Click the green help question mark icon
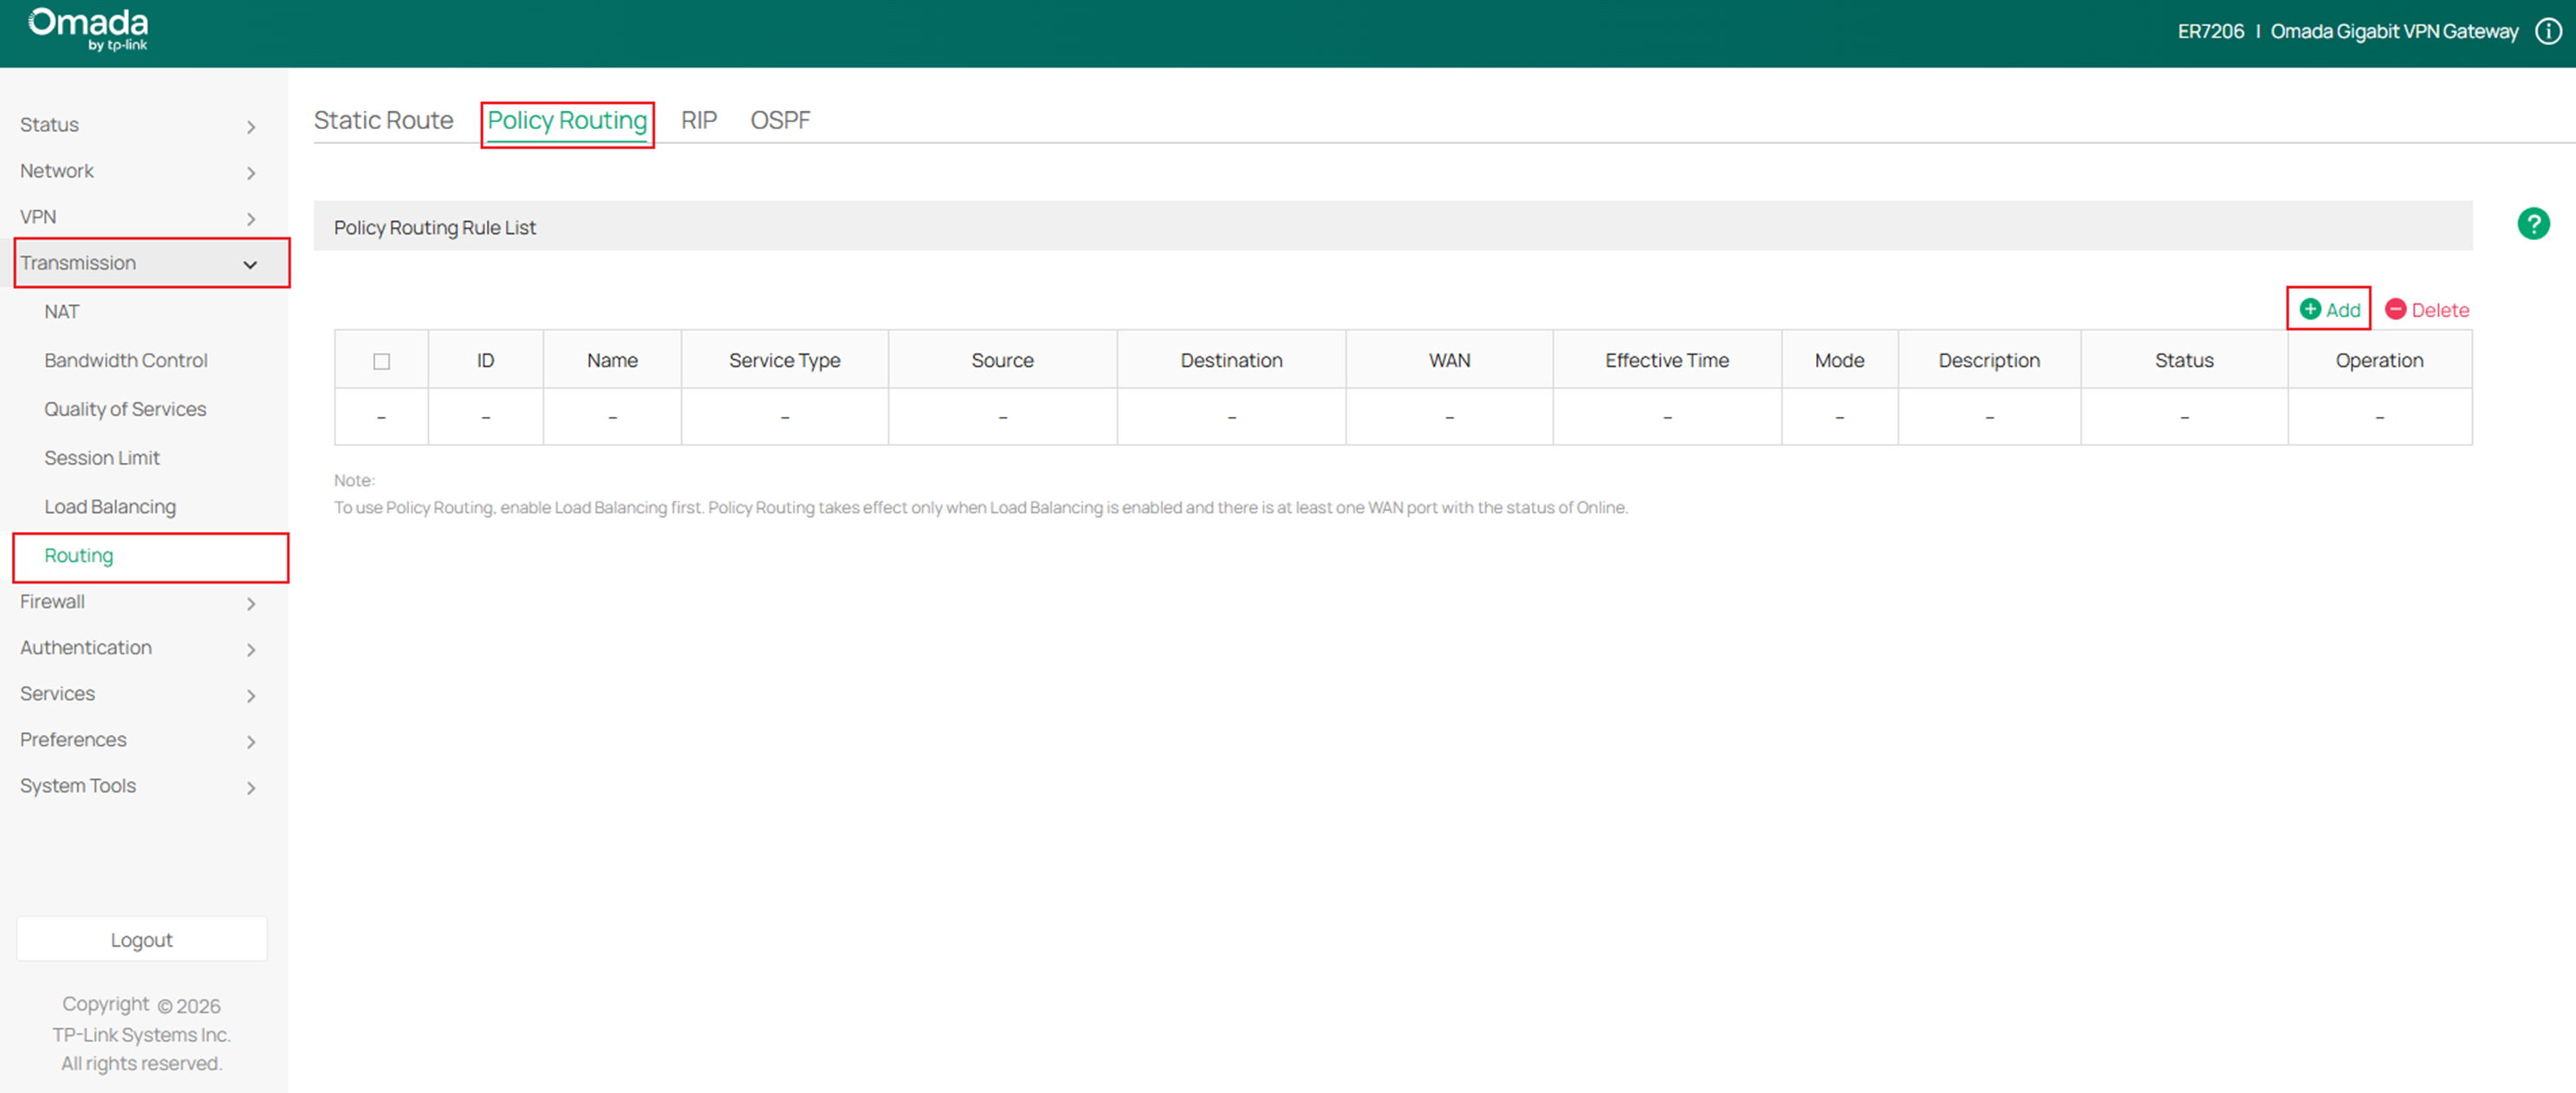Screen dimensions: 2576x1093 pos(2534,224)
